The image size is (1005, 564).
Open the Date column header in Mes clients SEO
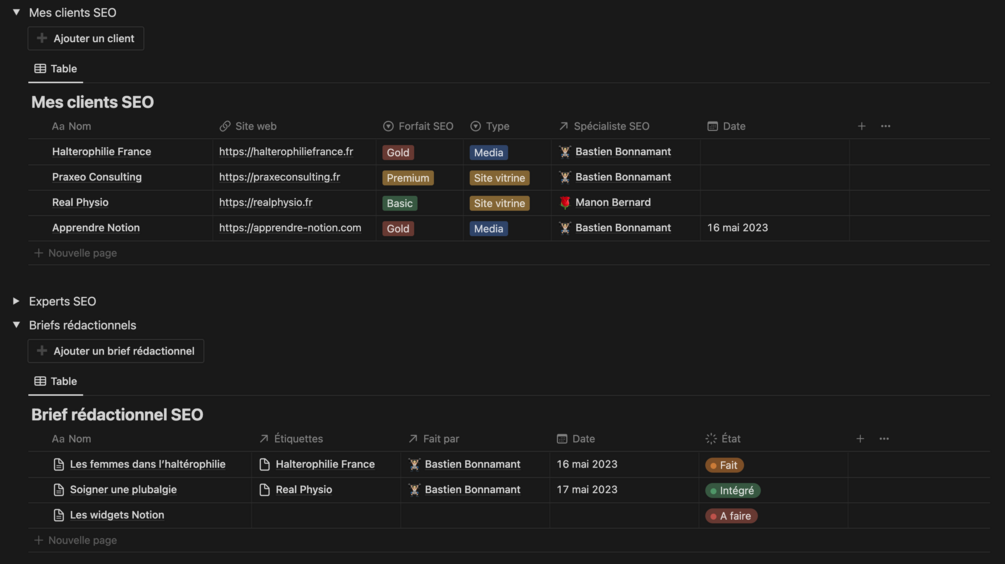tap(726, 126)
